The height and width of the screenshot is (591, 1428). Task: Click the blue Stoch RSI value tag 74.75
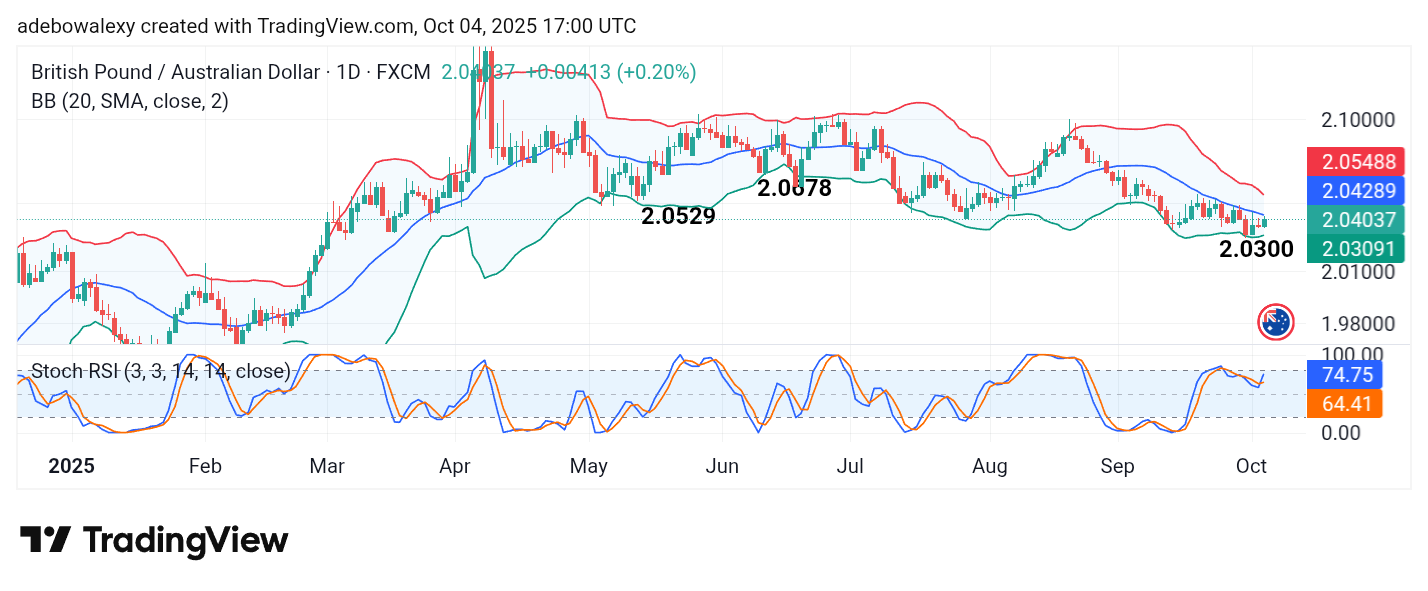[1344, 375]
